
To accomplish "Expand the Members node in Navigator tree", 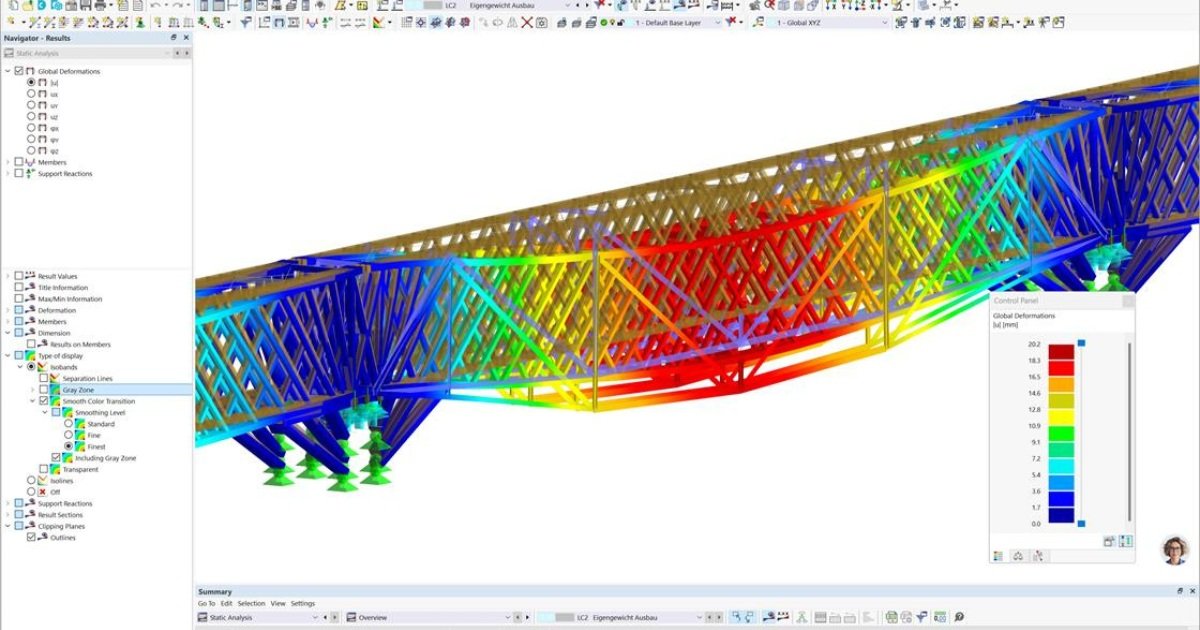I will pos(8,162).
